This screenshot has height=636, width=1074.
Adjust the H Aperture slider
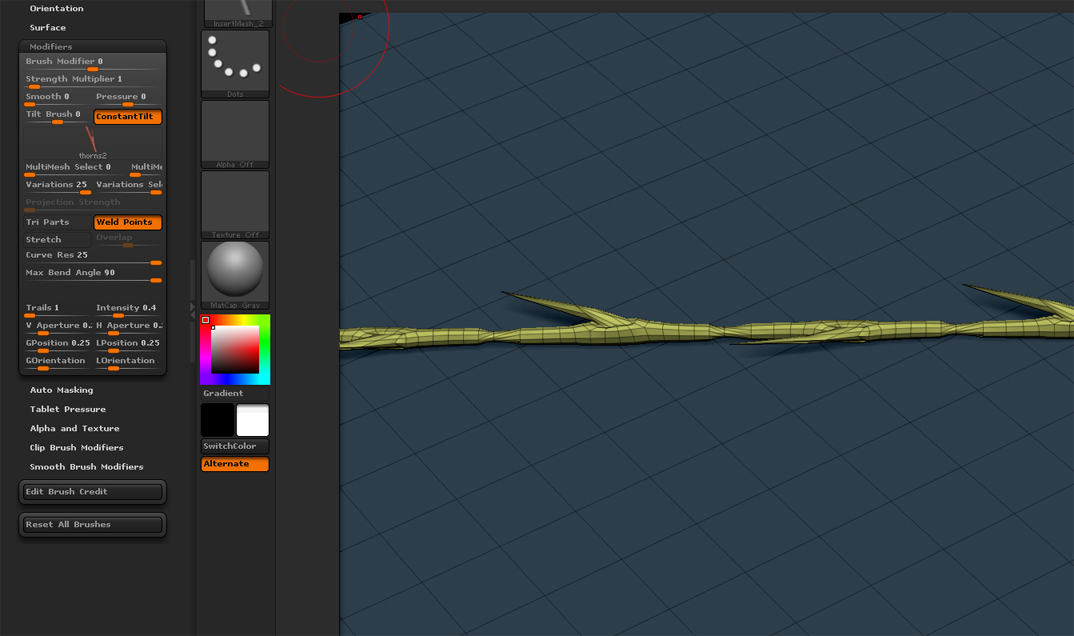pyautogui.click(x=128, y=328)
